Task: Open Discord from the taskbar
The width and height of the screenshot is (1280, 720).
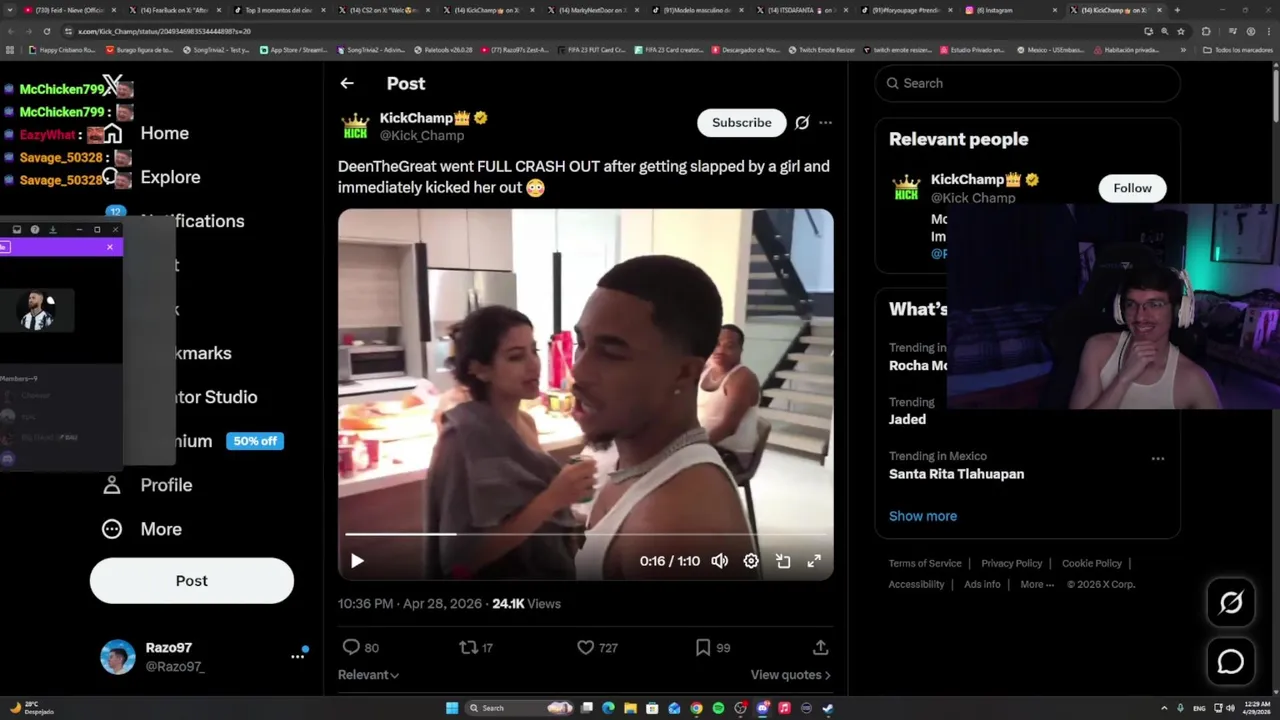Action: pos(763,708)
